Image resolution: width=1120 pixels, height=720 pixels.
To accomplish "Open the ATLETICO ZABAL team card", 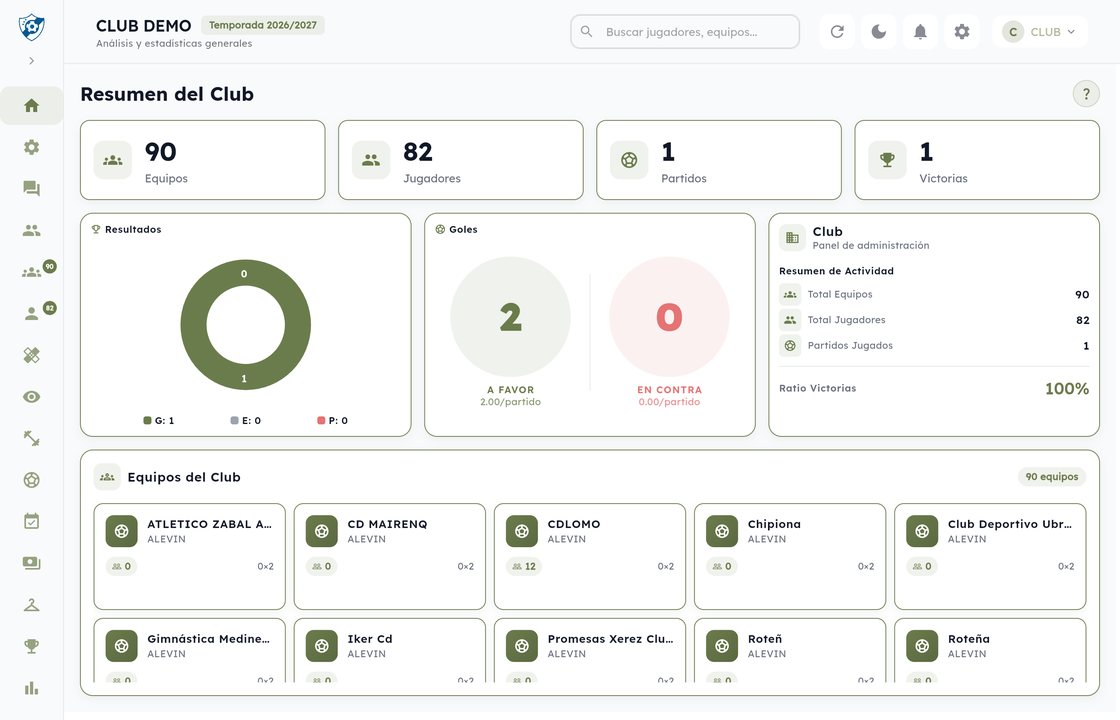I will point(189,556).
